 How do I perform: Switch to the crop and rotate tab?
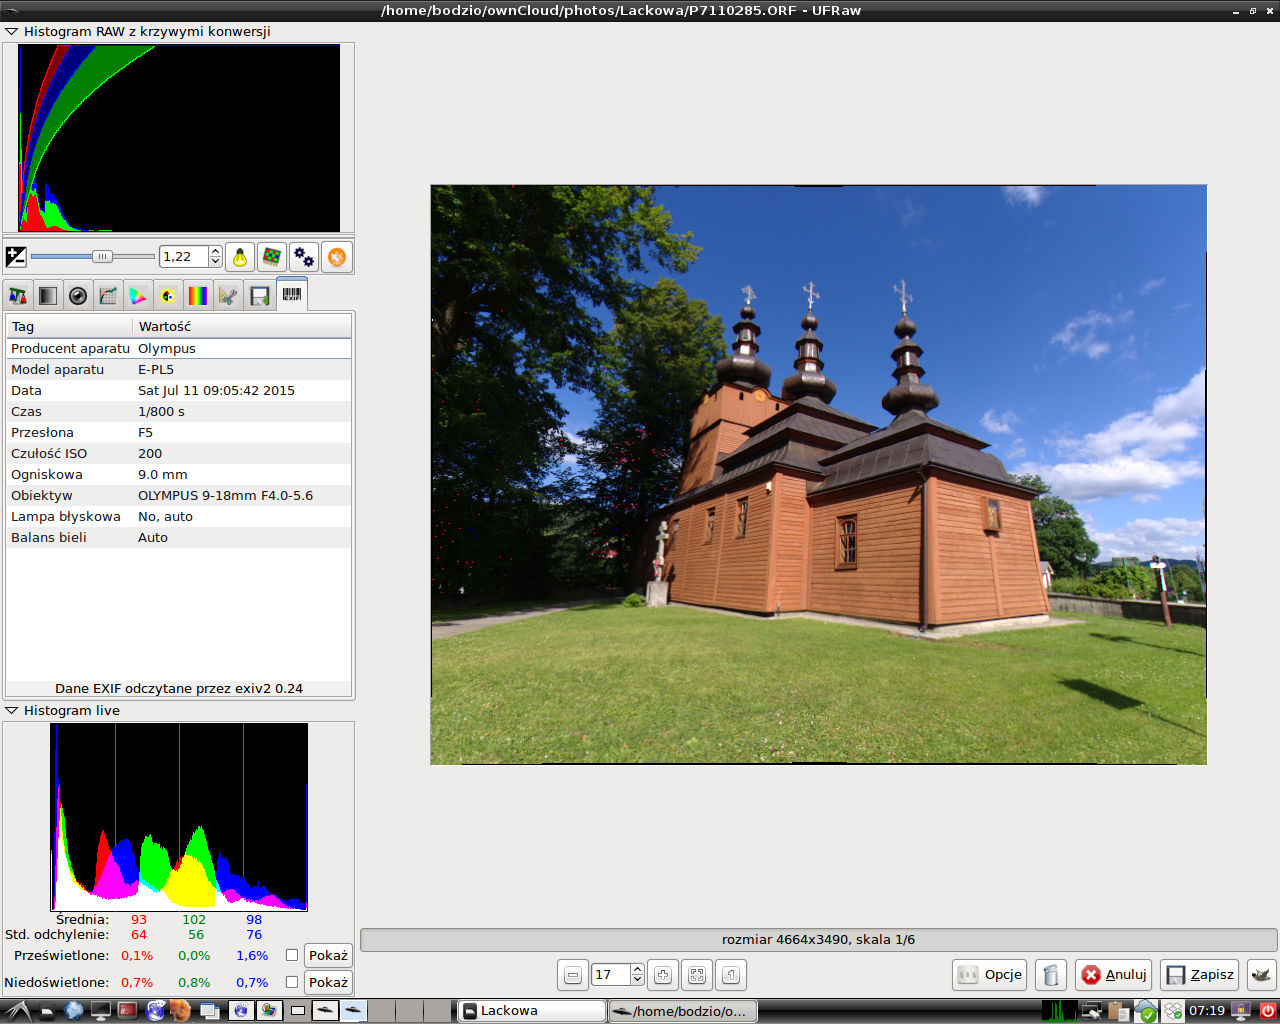pos(229,296)
